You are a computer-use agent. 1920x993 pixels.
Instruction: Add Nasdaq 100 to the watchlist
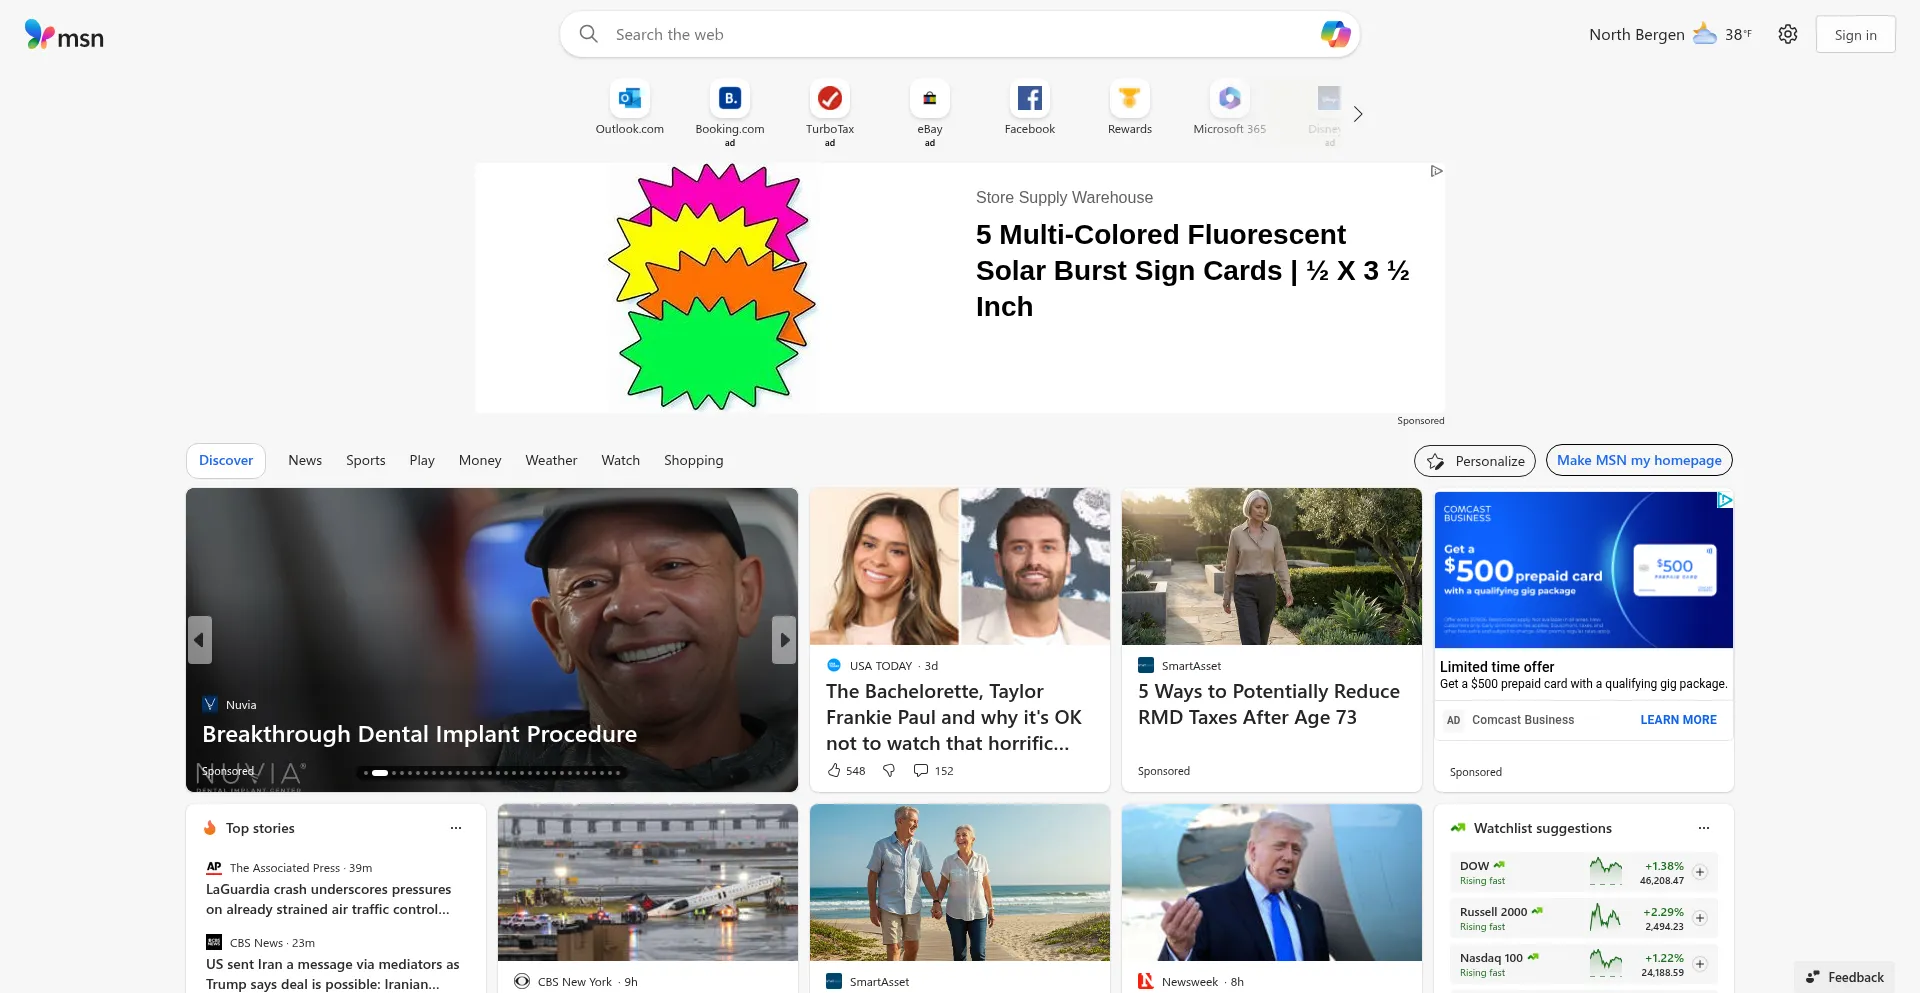click(x=1700, y=964)
